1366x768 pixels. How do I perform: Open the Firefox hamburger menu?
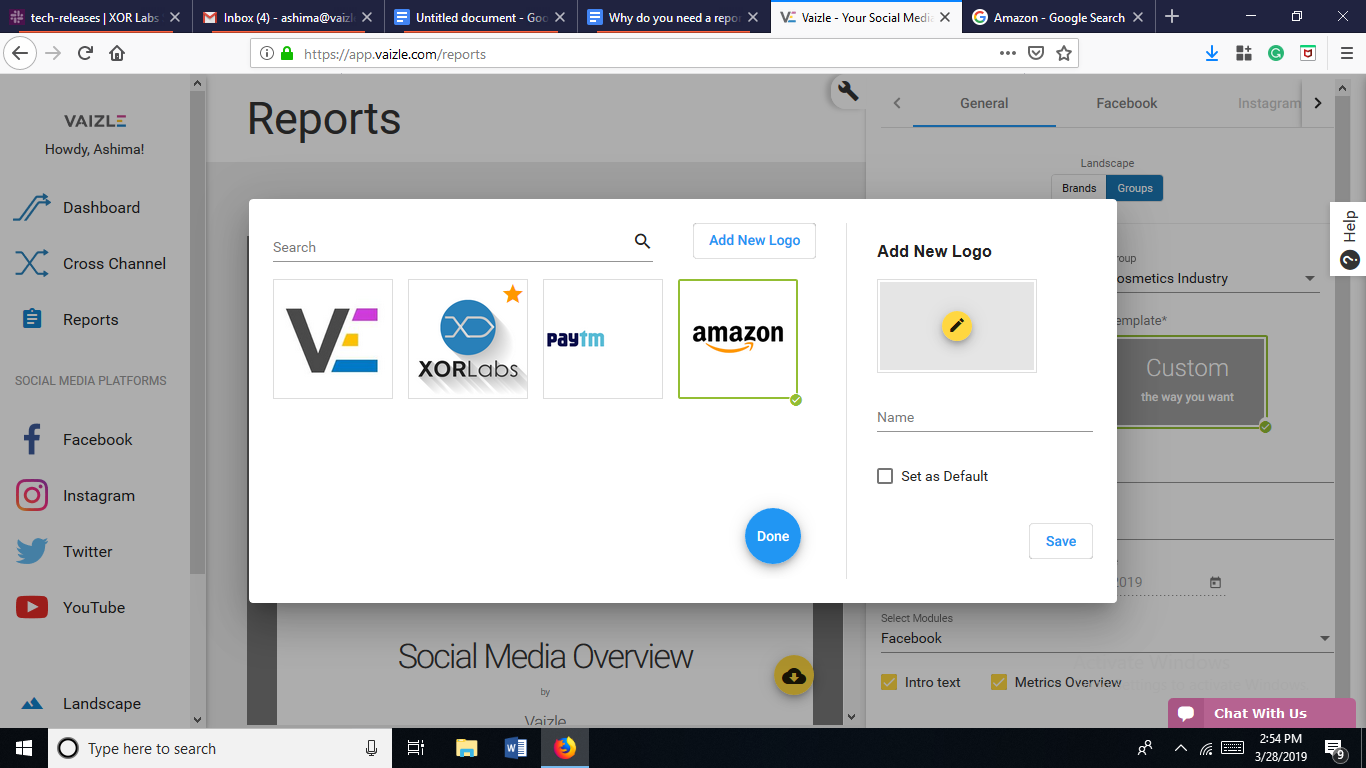(x=1346, y=53)
